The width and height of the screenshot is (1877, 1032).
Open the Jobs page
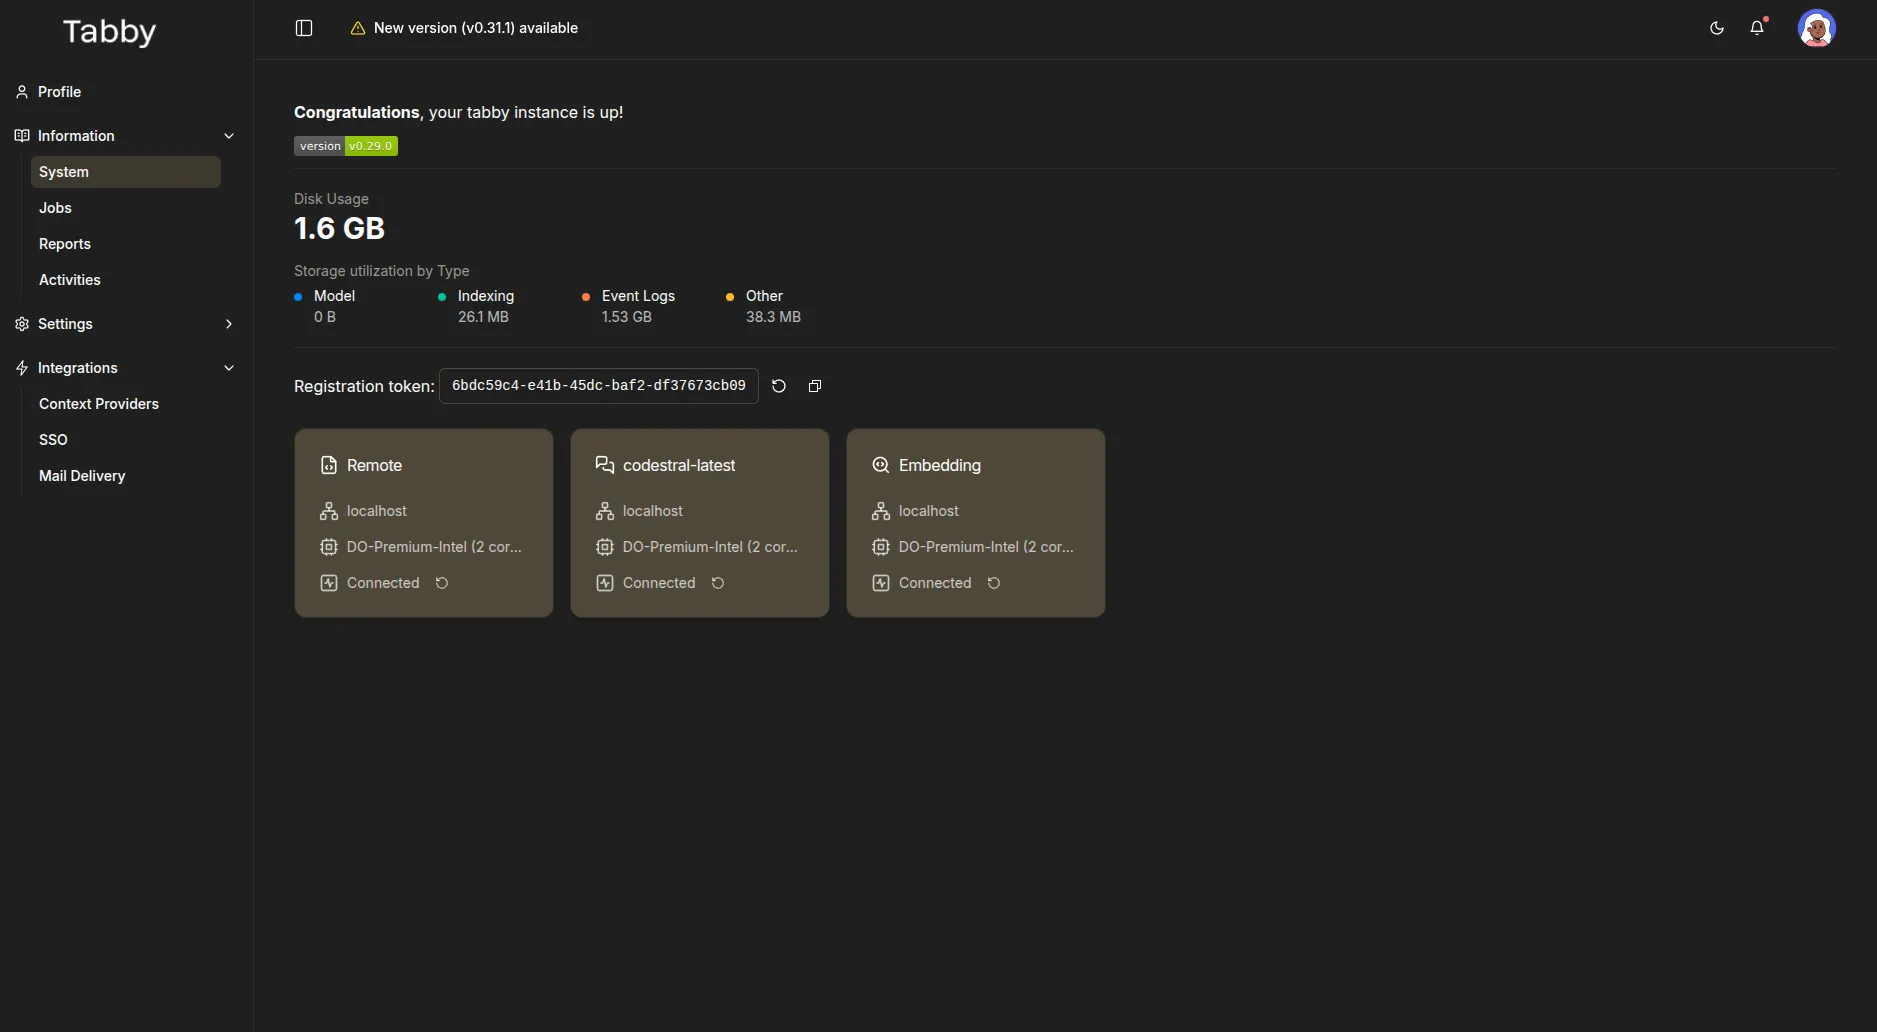(55, 208)
